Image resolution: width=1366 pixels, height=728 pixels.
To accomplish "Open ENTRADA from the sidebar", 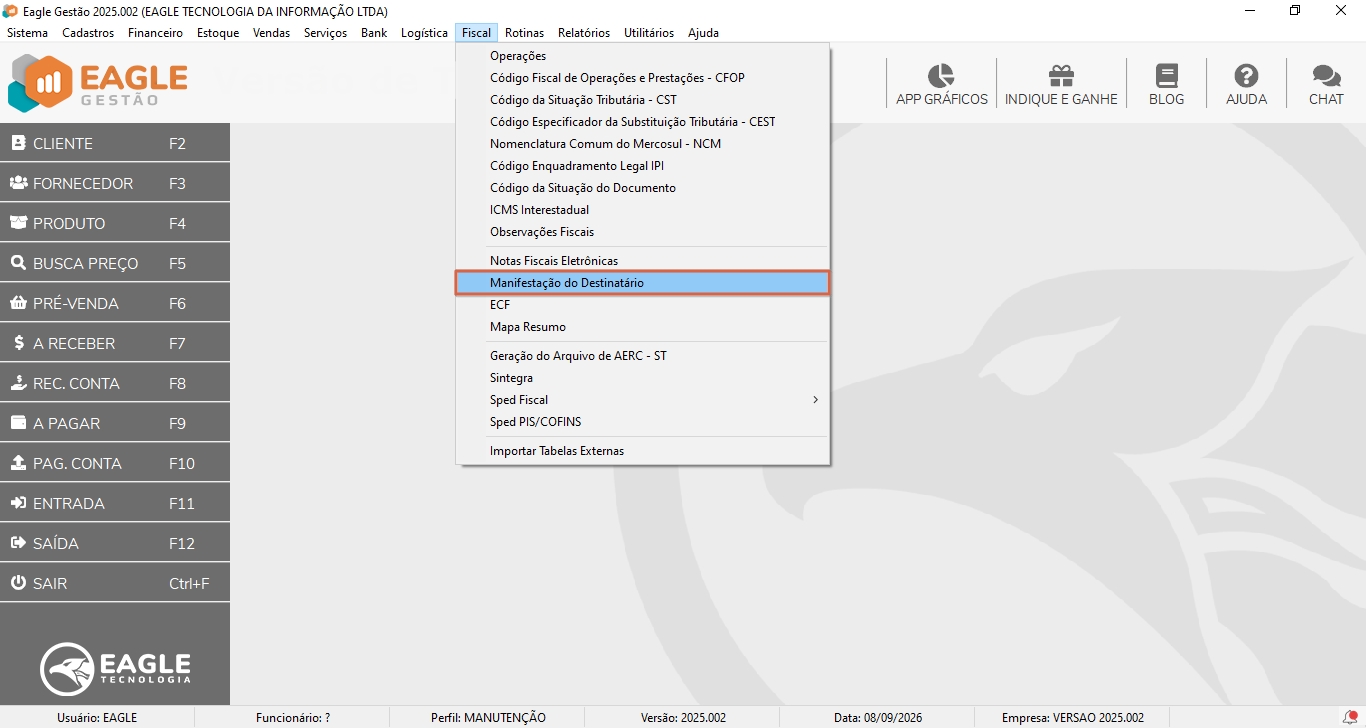I will 115,503.
